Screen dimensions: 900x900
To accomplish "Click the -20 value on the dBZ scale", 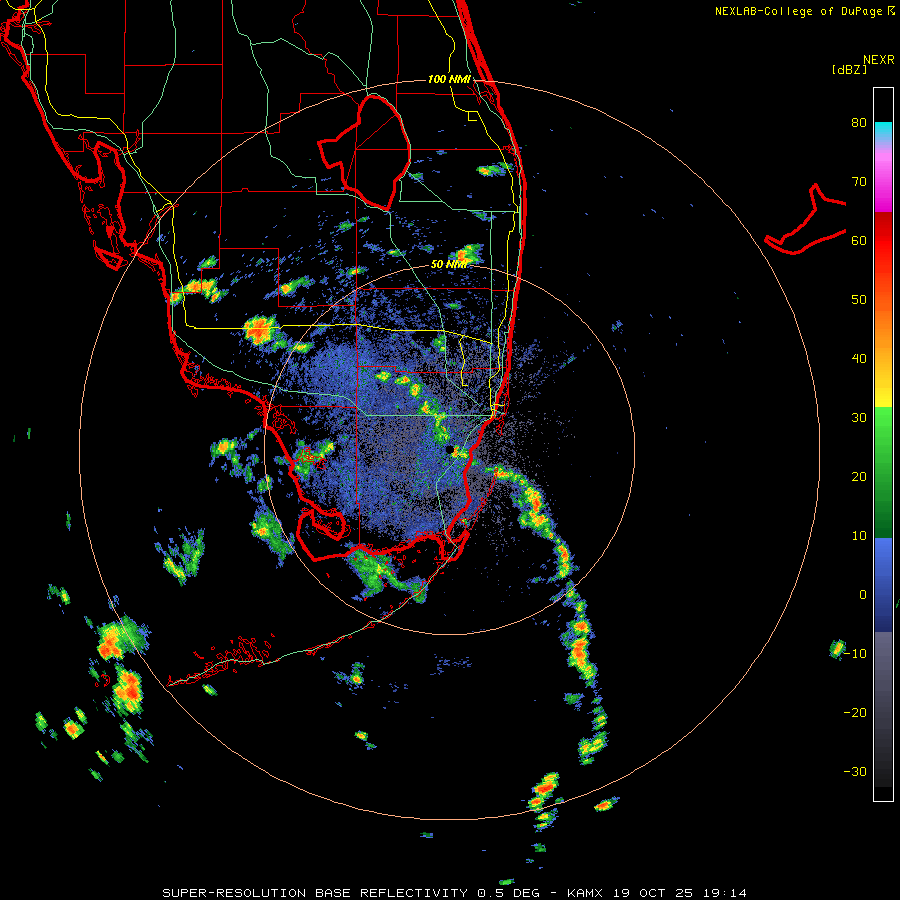I will (855, 712).
